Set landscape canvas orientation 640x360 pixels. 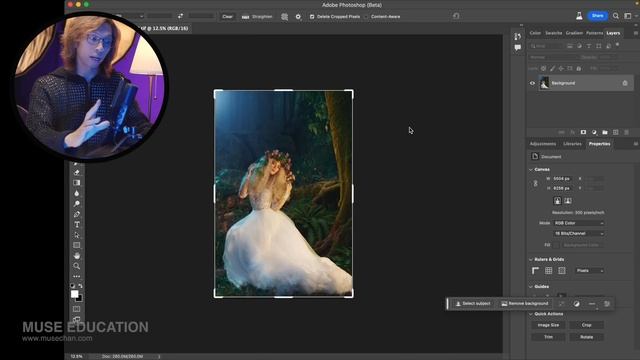(568, 201)
